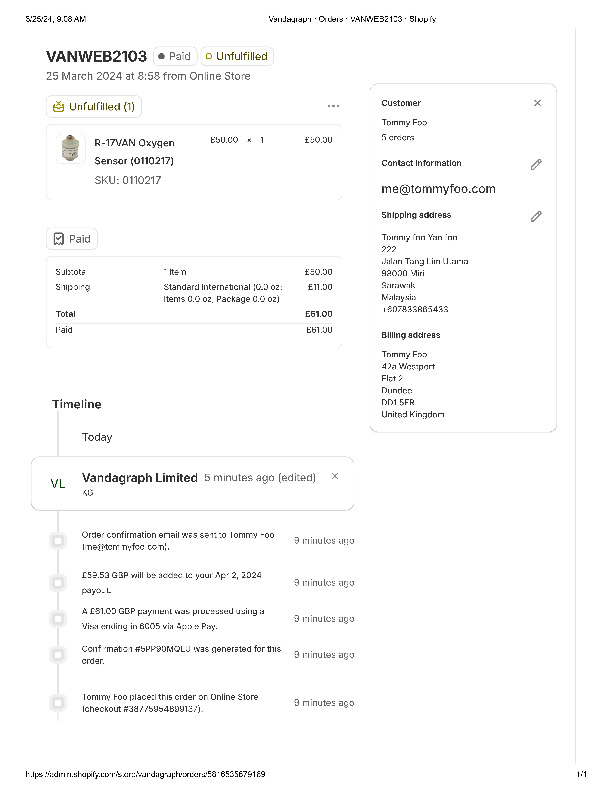Click the me@tommyfoo.com email address
Viewport: 612px width, 792px height.
point(438,189)
